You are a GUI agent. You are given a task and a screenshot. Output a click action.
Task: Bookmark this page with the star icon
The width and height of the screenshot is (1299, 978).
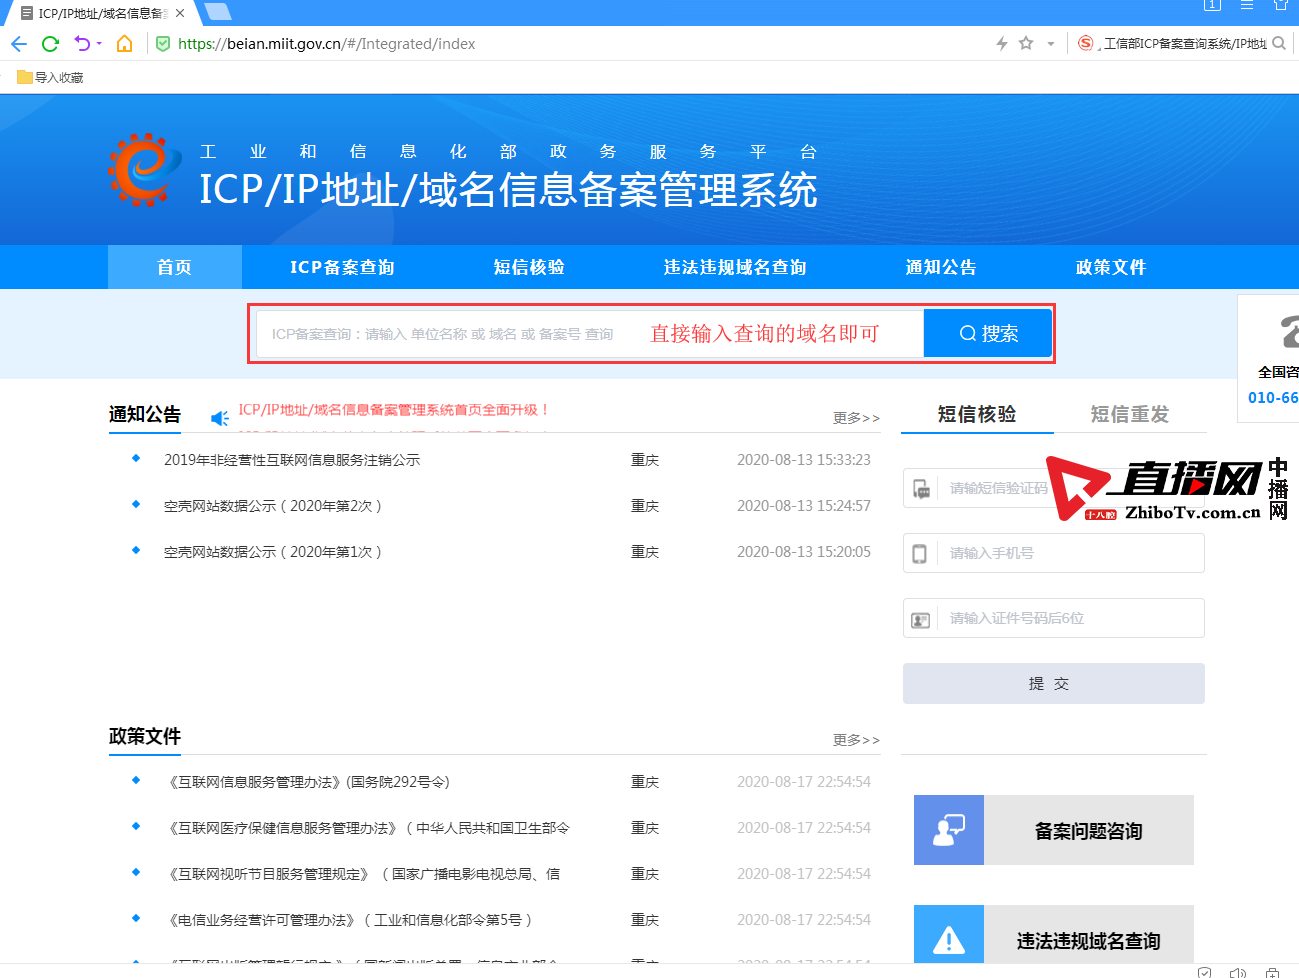click(x=1026, y=44)
